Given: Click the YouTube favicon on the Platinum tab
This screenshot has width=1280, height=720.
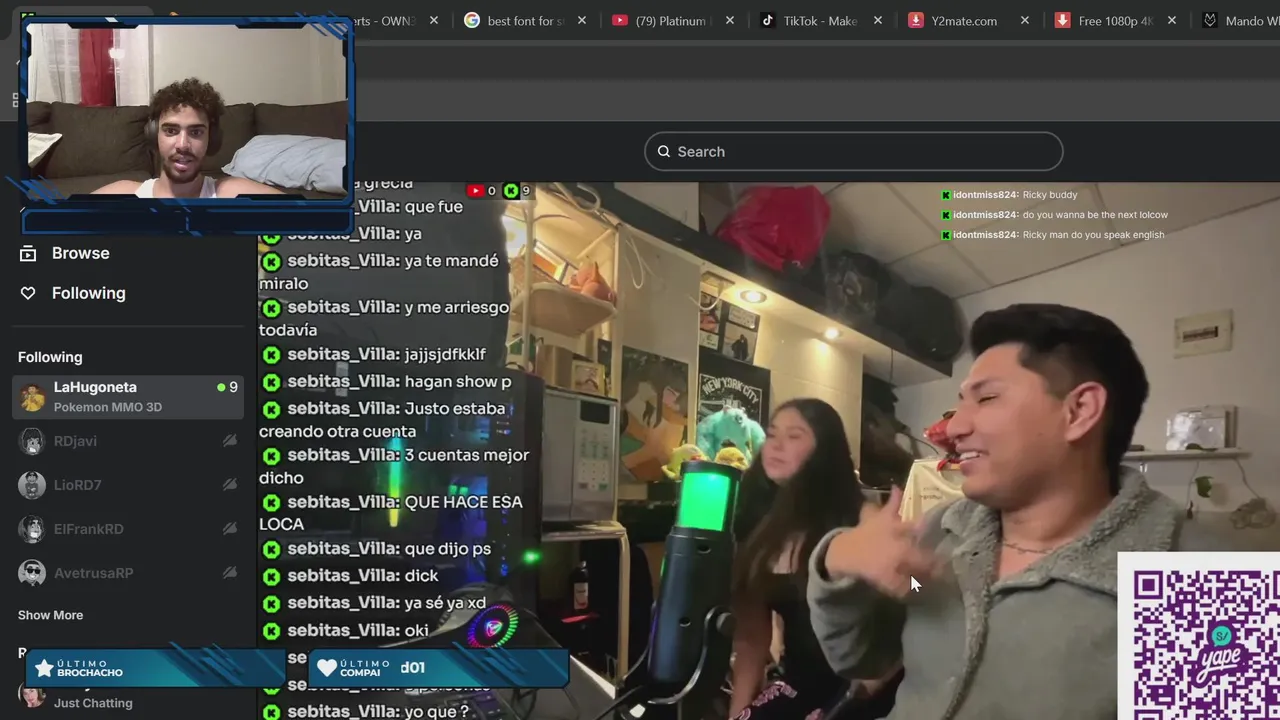Looking at the screenshot, I should [620, 20].
